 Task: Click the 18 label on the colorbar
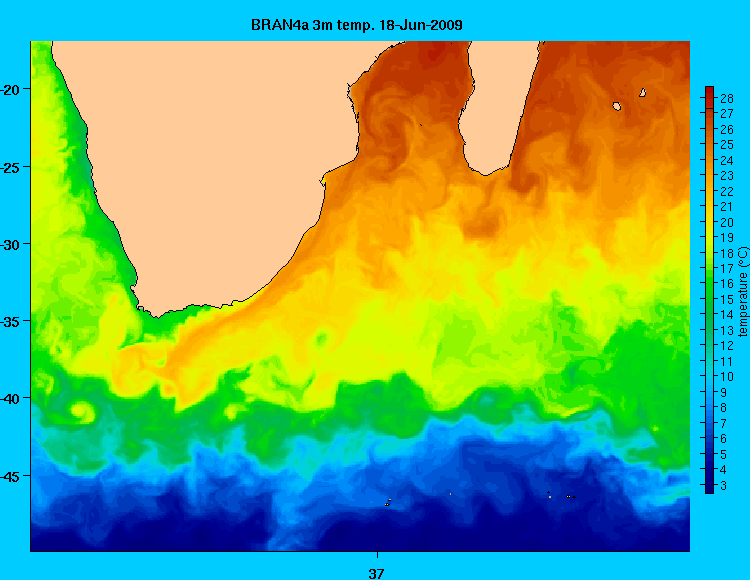click(x=727, y=253)
